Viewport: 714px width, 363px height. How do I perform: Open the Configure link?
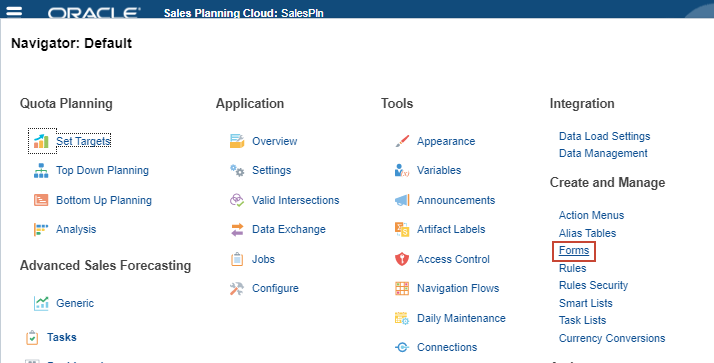pos(275,288)
